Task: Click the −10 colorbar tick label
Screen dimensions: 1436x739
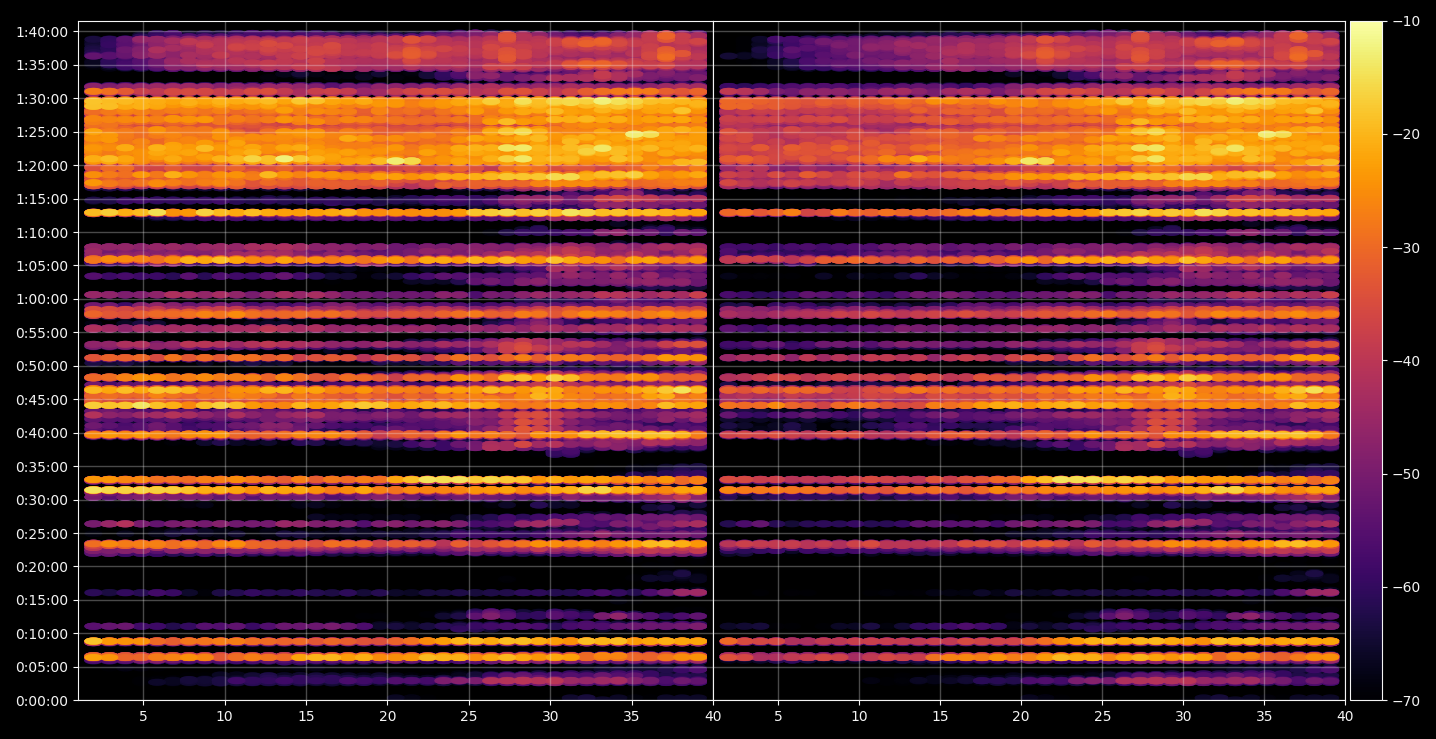Action: [x=1405, y=21]
